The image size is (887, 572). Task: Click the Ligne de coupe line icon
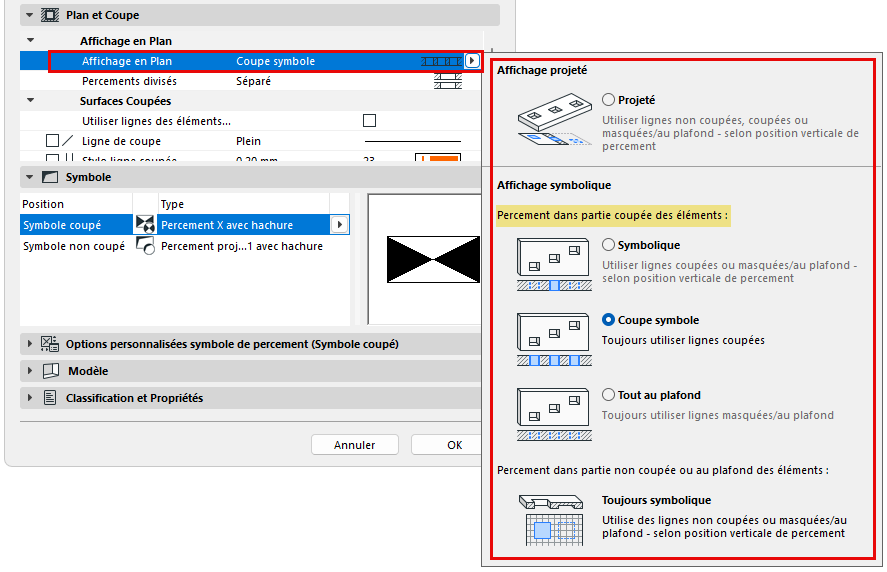[x=68, y=140]
